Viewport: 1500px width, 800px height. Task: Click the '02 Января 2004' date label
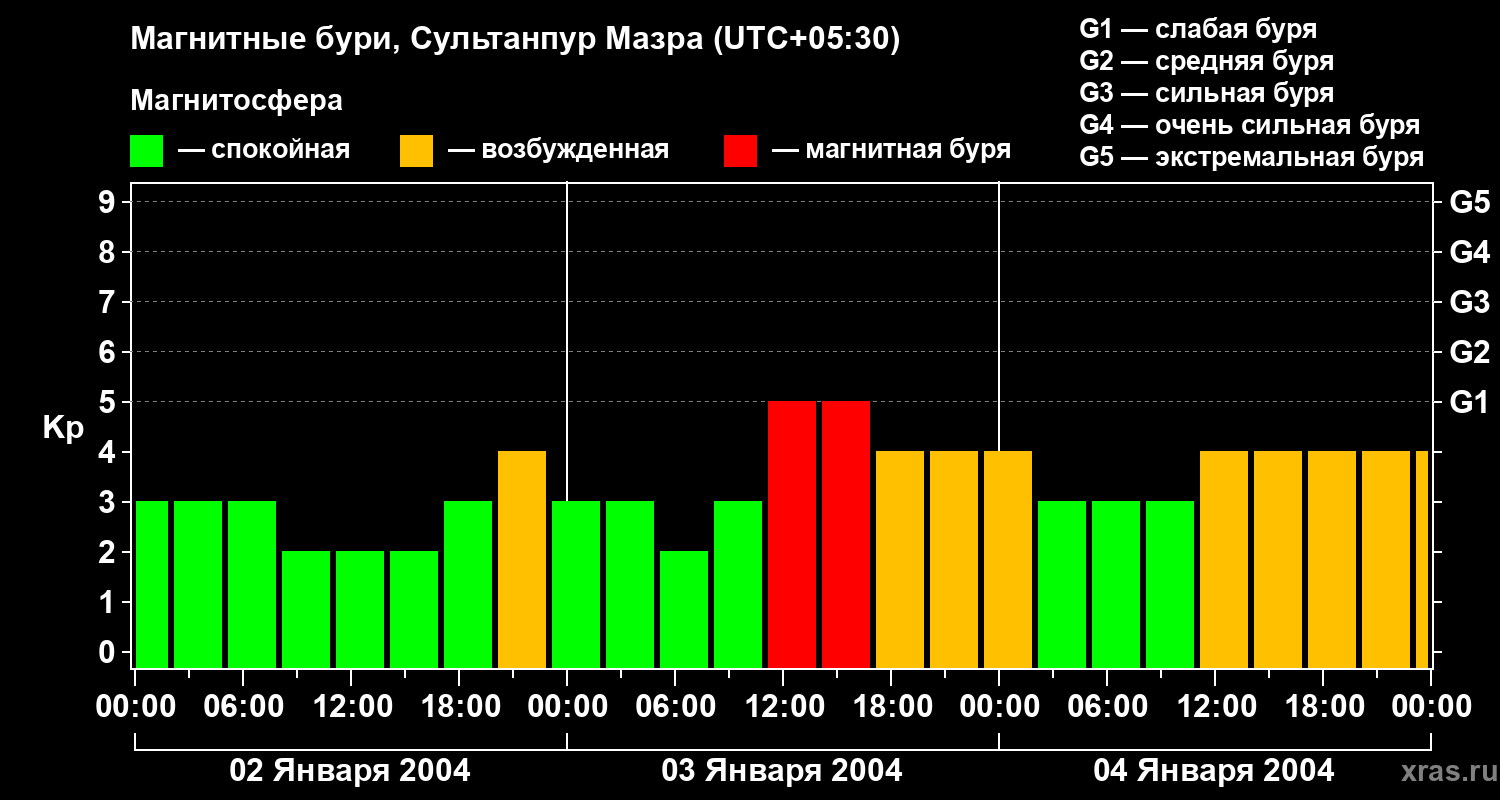(x=350, y=771)
